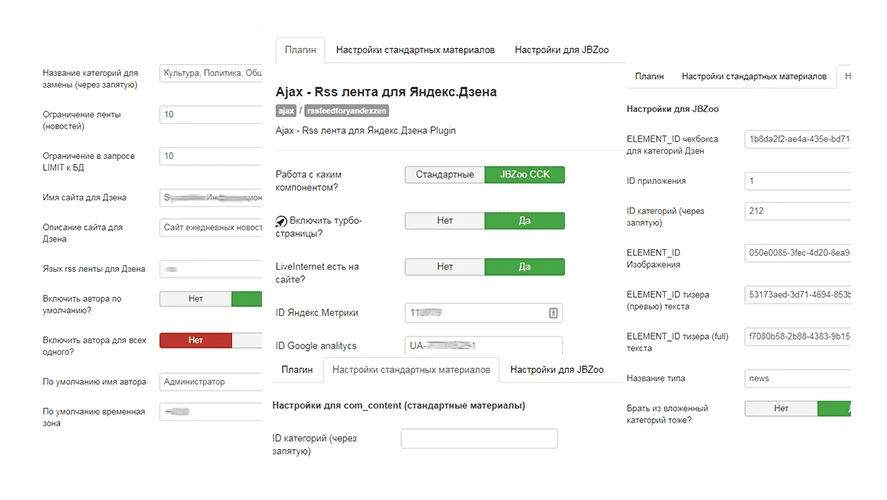This screenshot has width=887, height=500.
Task: Click ELEMENT_ID image field starting 050e0085
Action: 798,253
